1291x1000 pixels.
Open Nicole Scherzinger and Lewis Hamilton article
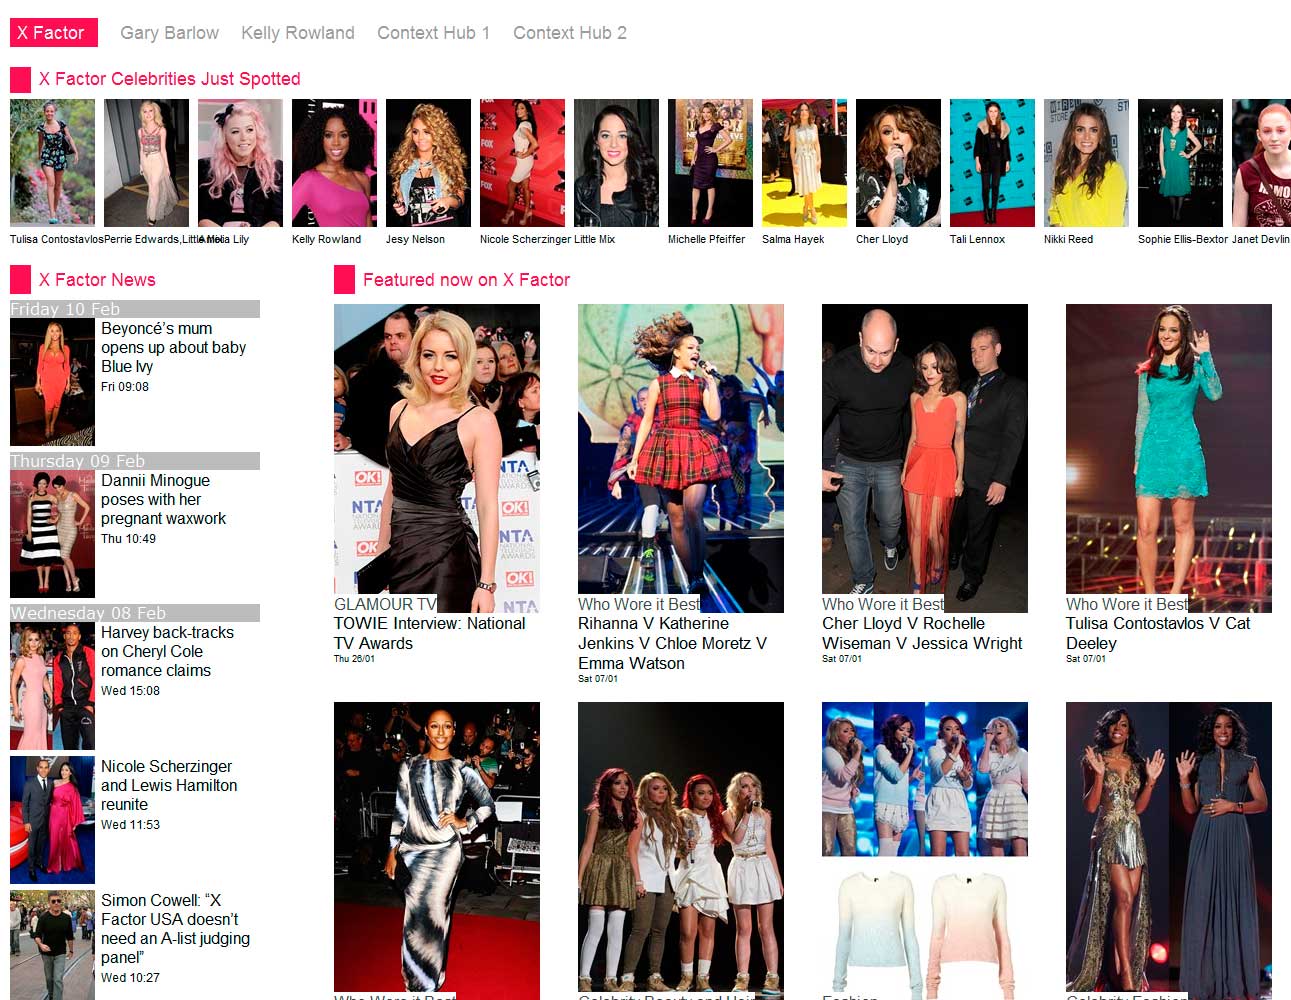pos(168,785)
